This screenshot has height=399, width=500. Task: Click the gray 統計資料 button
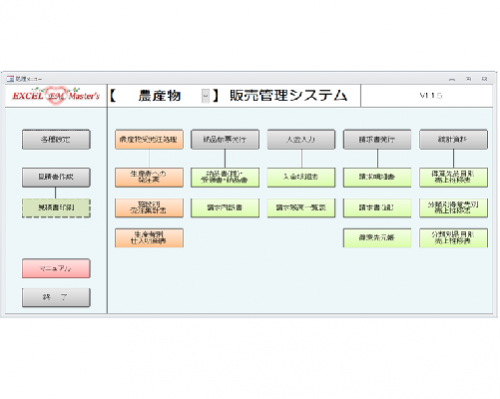pos(453,139)
